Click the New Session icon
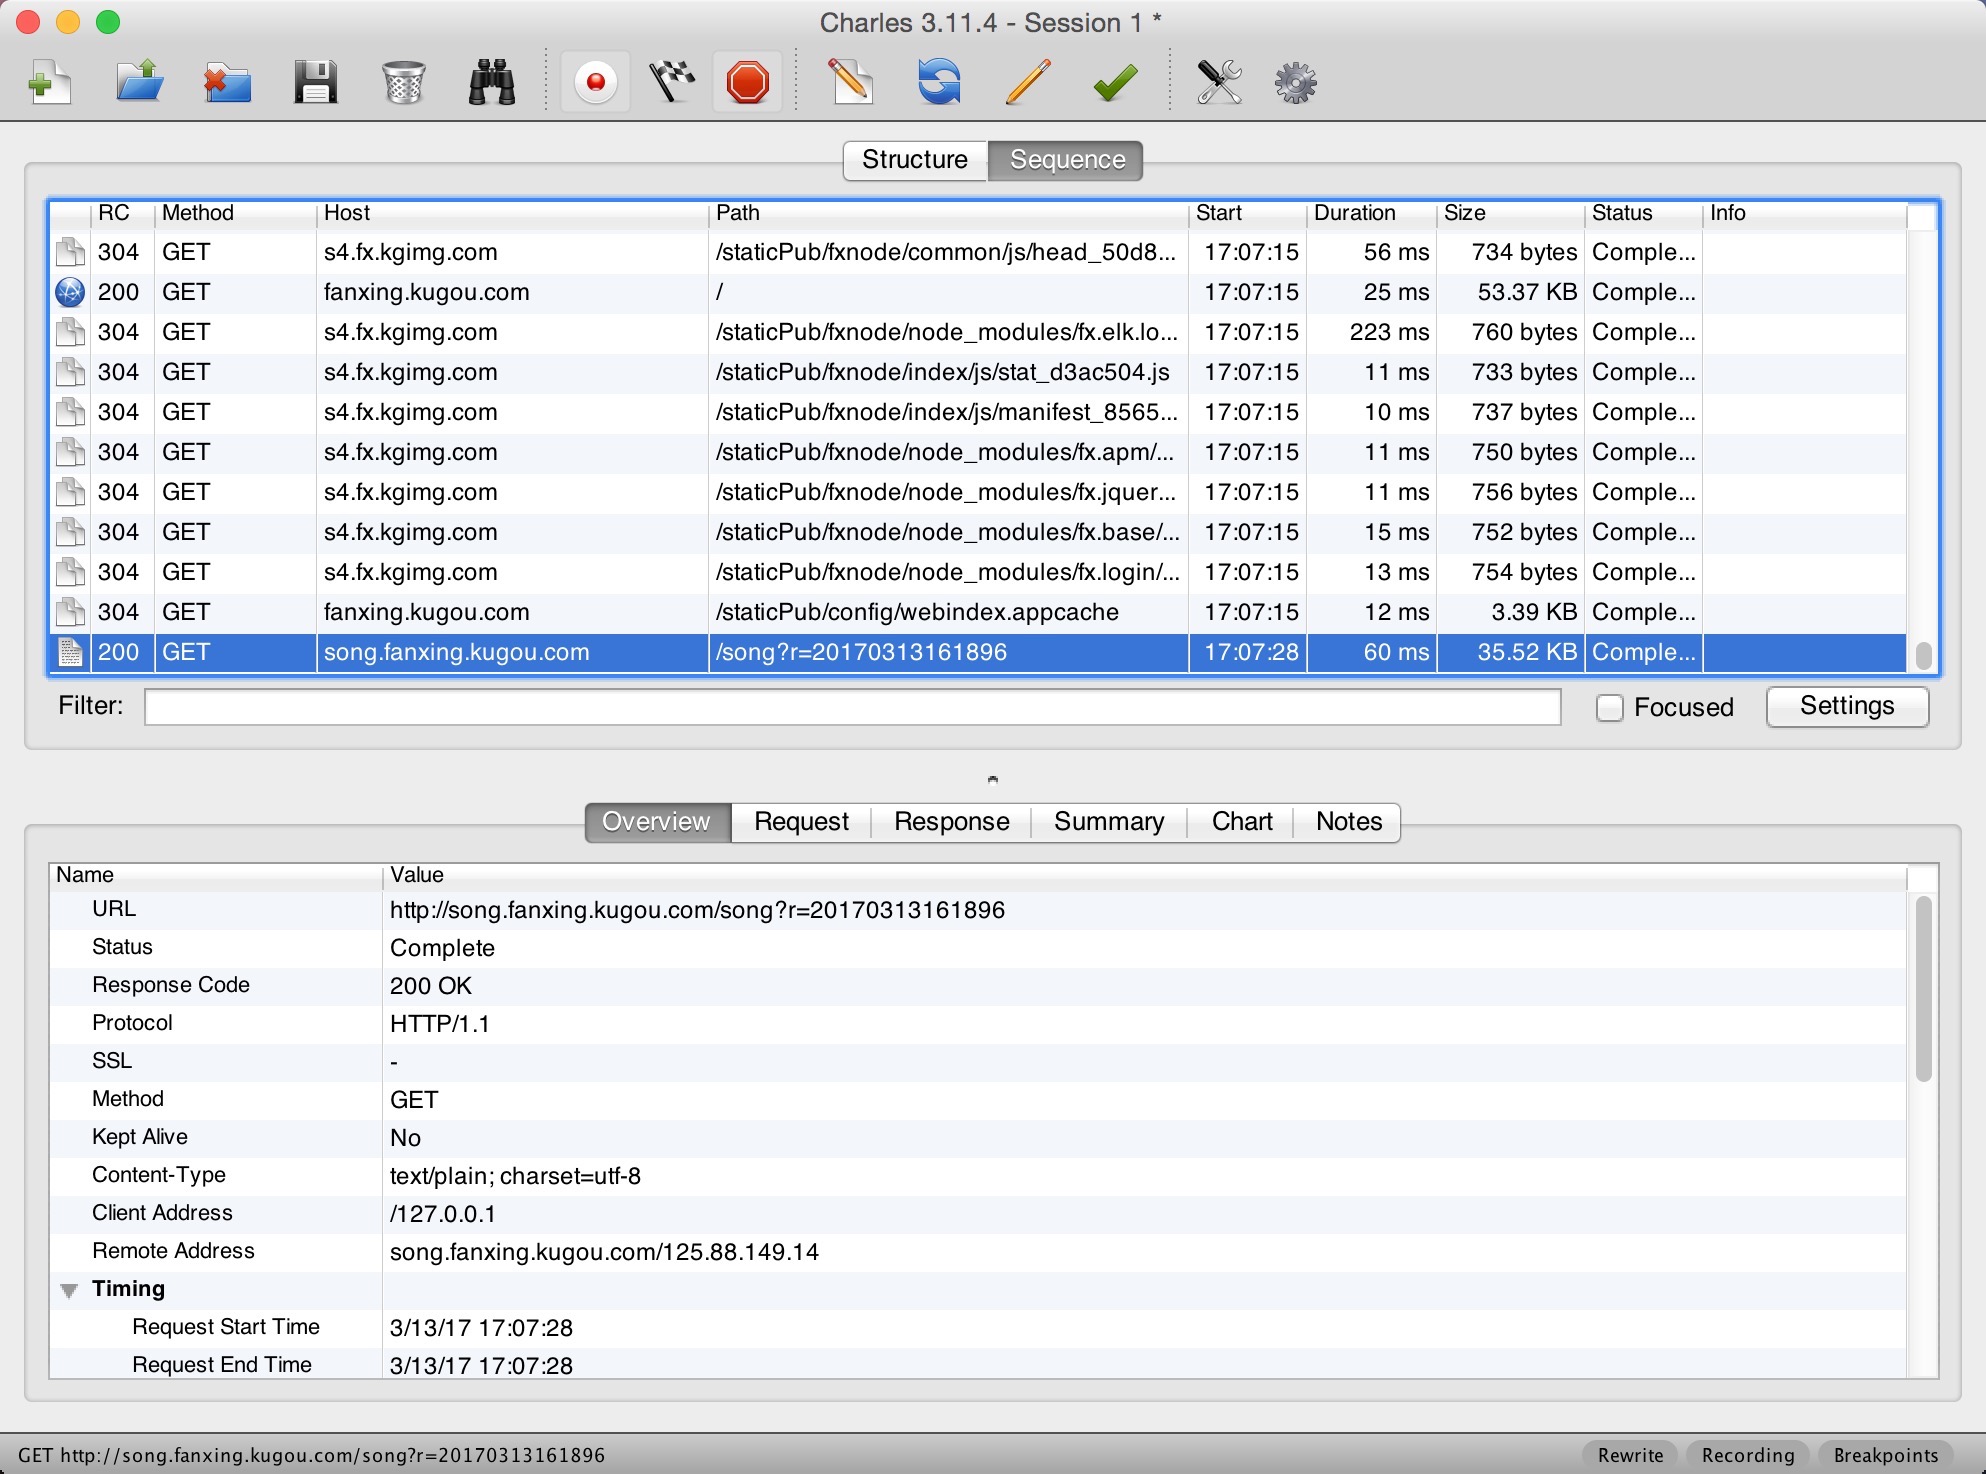1986x1474 pixels. tap(50, 83)
